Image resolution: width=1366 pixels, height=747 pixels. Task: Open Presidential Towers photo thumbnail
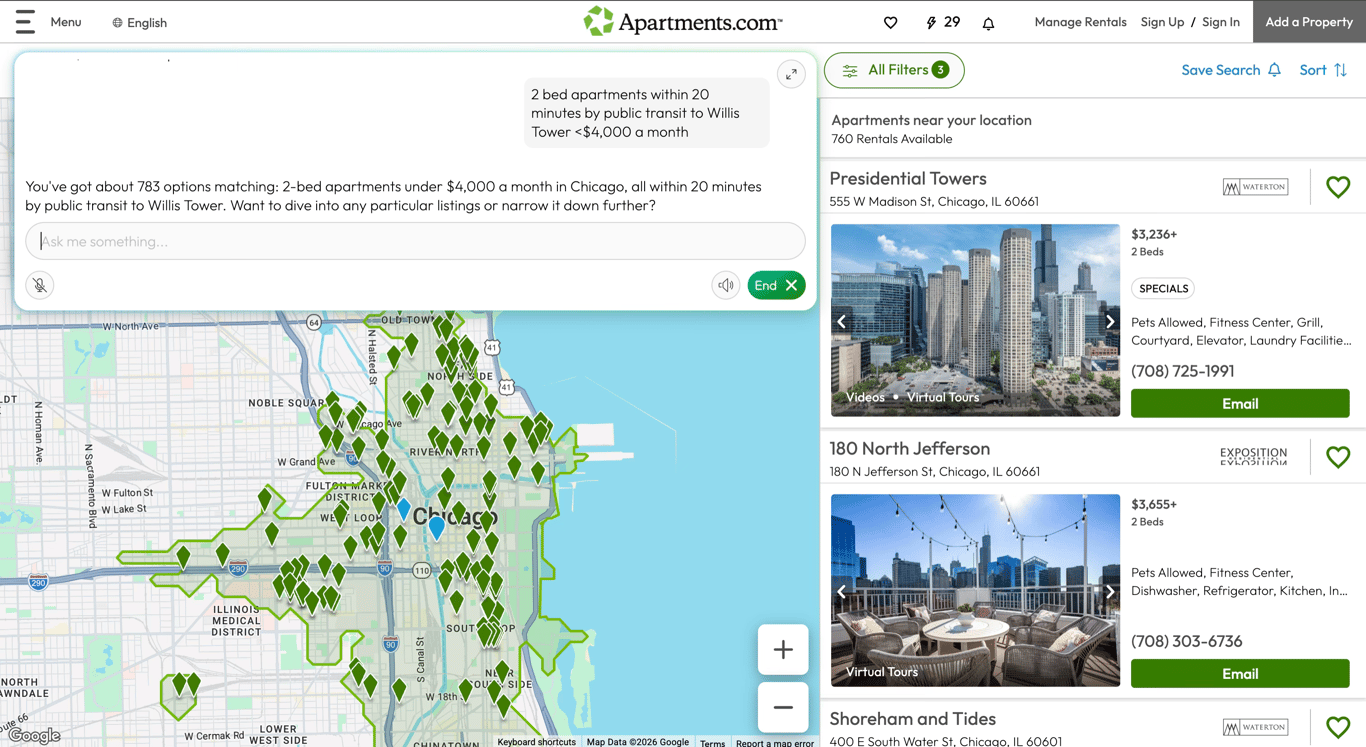975,320
